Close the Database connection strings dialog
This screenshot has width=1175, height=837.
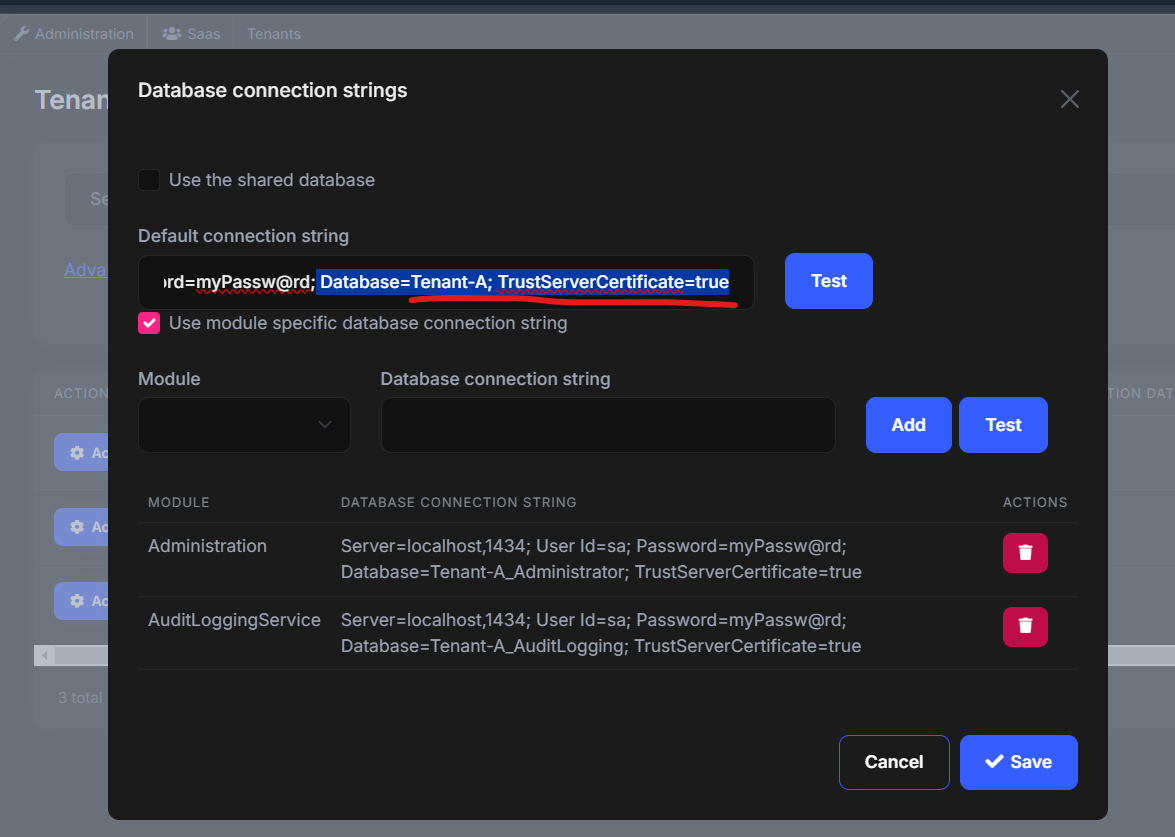click(1069, 99)
